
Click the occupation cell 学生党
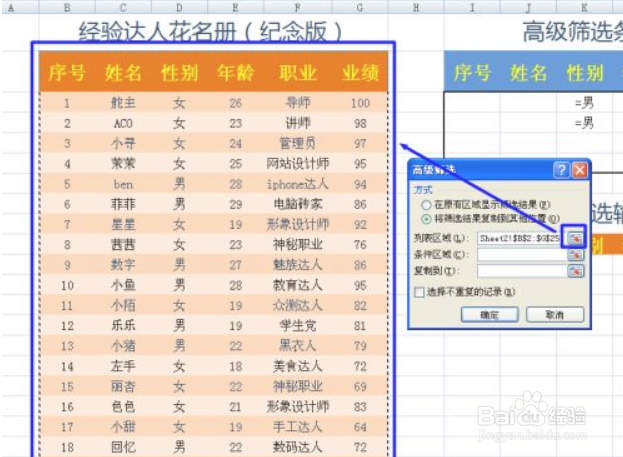point(298,326)
